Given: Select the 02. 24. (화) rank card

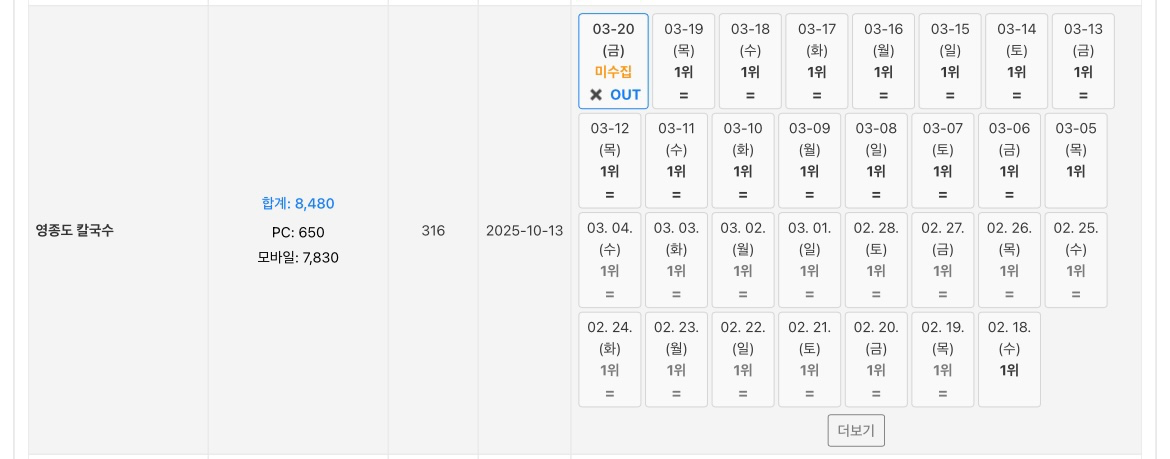Looking at the screenshot, I should click(609, 359).
